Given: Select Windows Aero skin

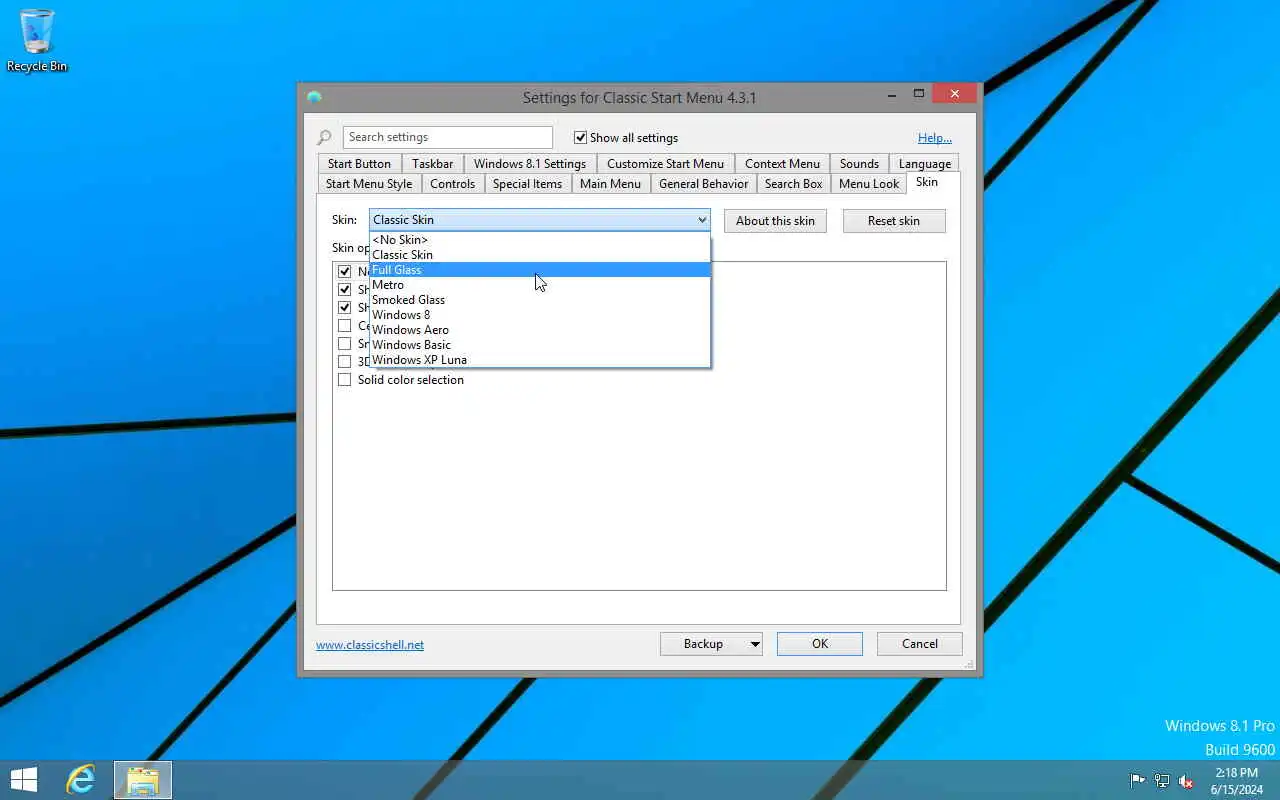Looking at the screenshot, I should pos(540,330).
